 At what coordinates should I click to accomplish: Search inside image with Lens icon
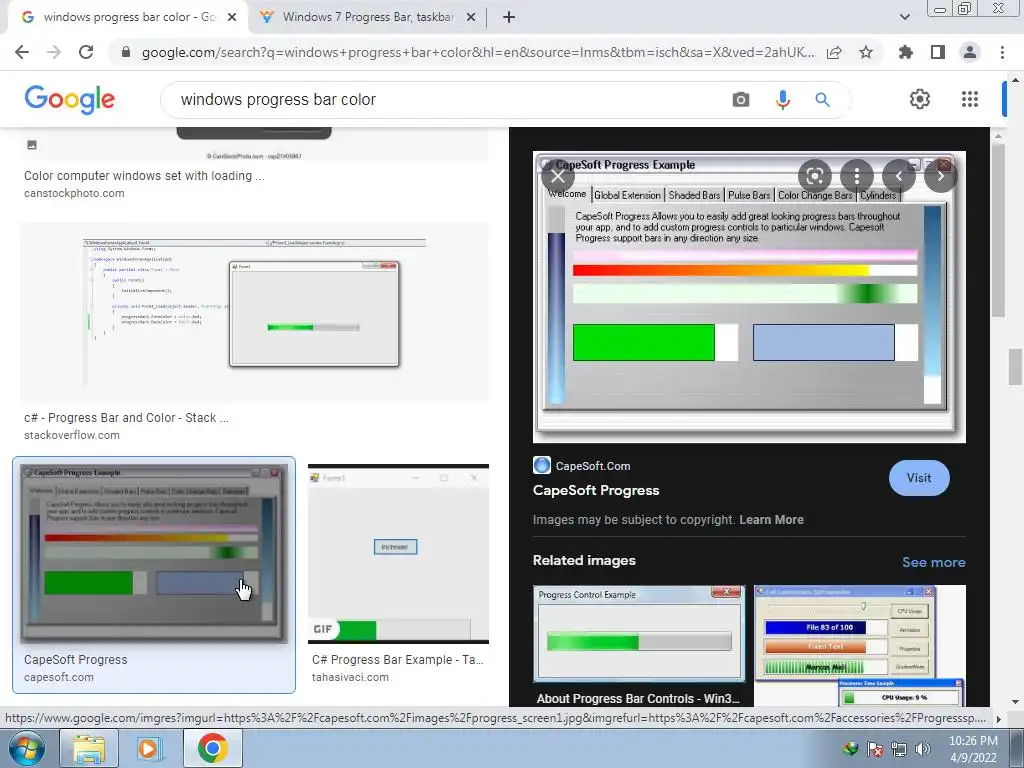(815, 176)
